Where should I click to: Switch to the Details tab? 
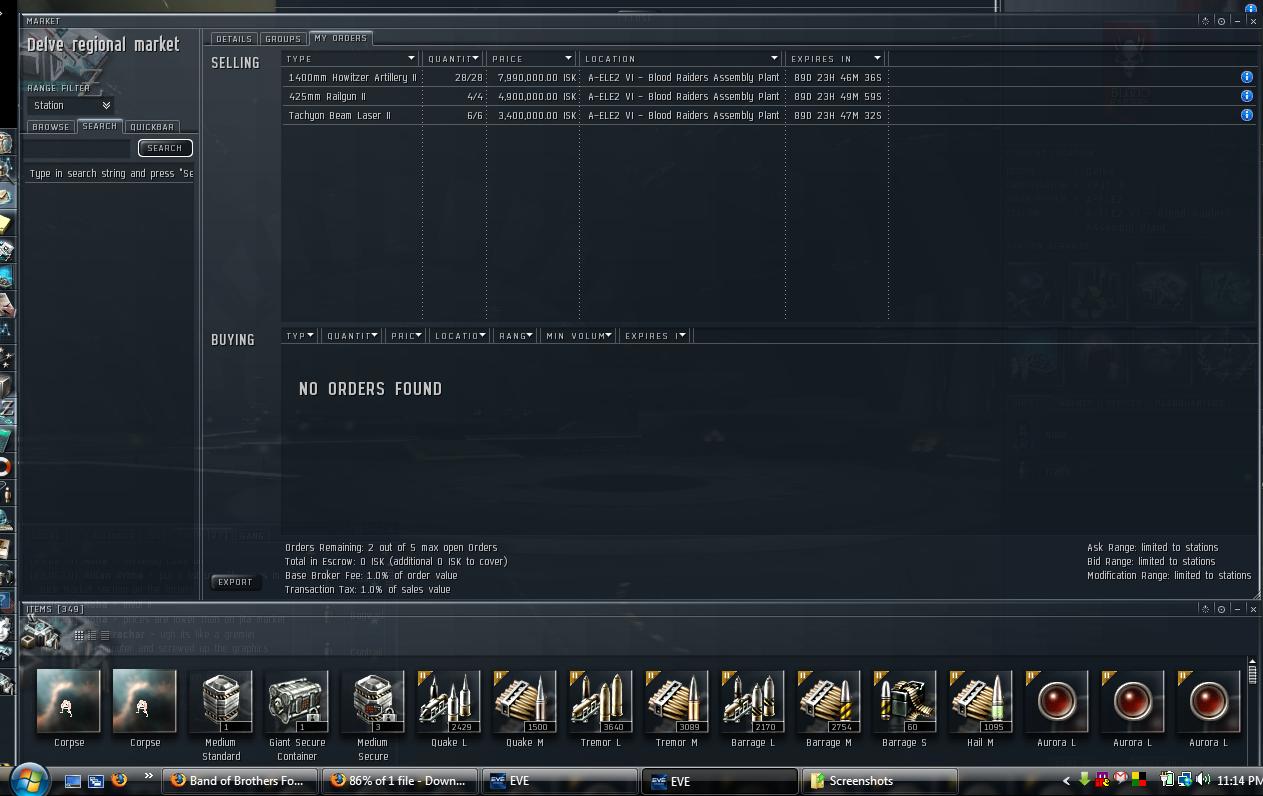(x=233, y=39)
